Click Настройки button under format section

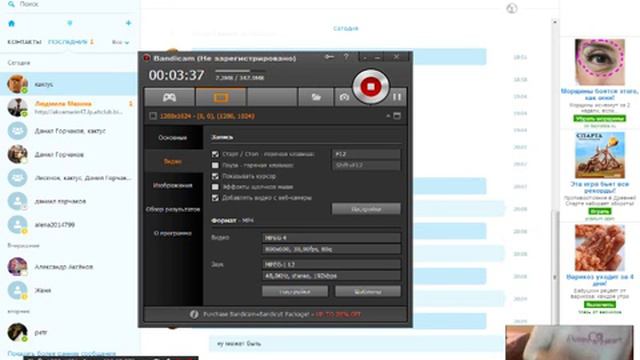(x=295, y=291)
